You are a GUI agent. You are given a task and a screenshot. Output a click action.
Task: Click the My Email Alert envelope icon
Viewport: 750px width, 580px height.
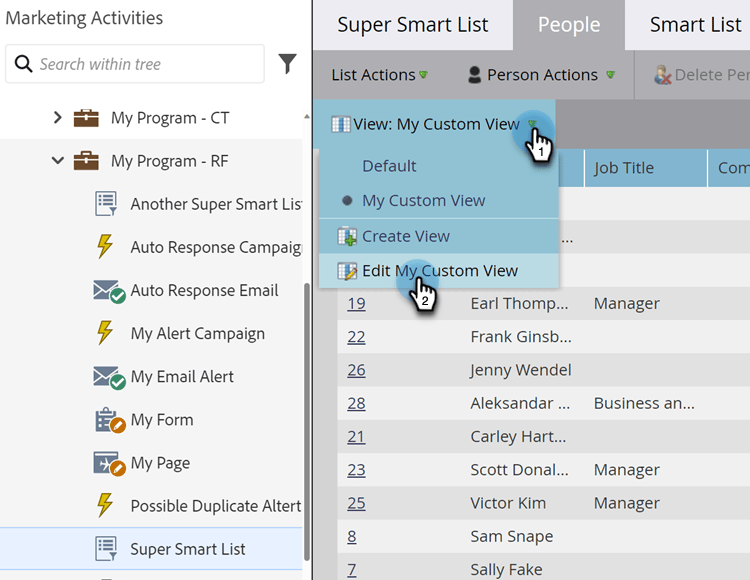coord(108,377)
